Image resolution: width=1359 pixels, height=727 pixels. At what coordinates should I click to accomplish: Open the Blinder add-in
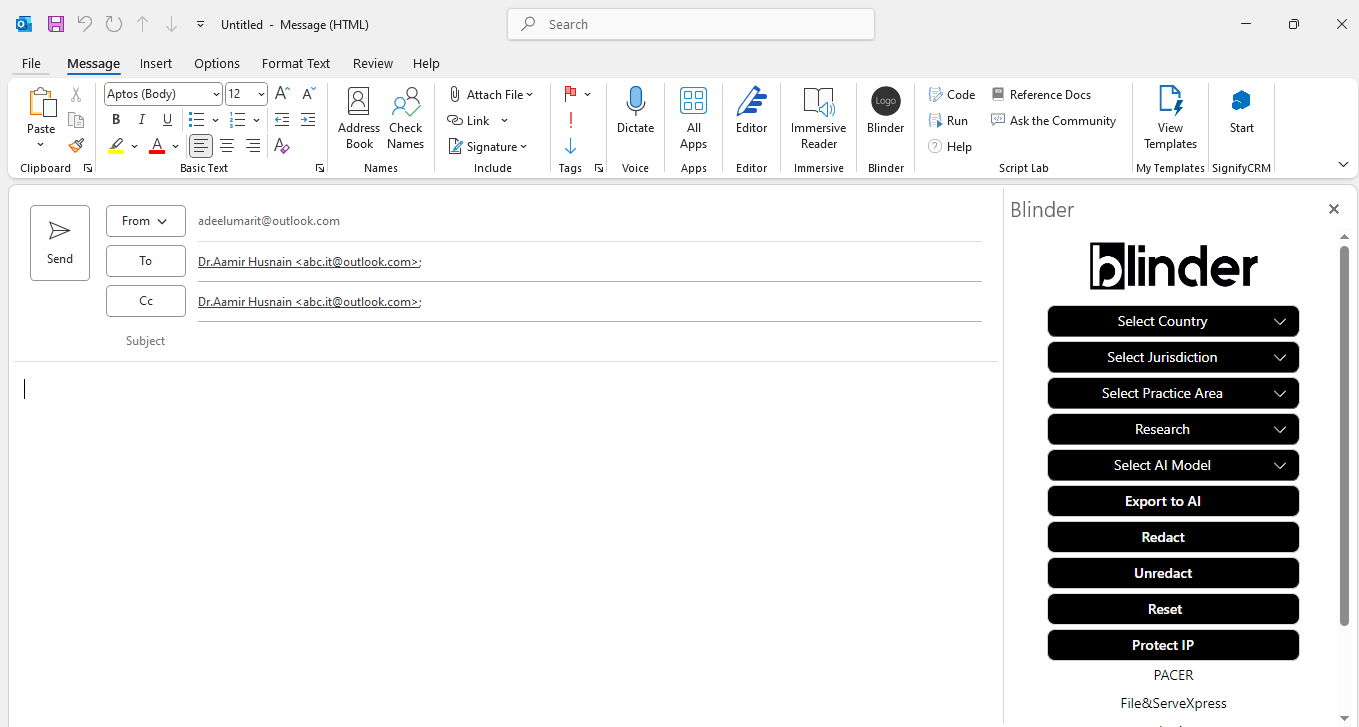click(885, 117)
